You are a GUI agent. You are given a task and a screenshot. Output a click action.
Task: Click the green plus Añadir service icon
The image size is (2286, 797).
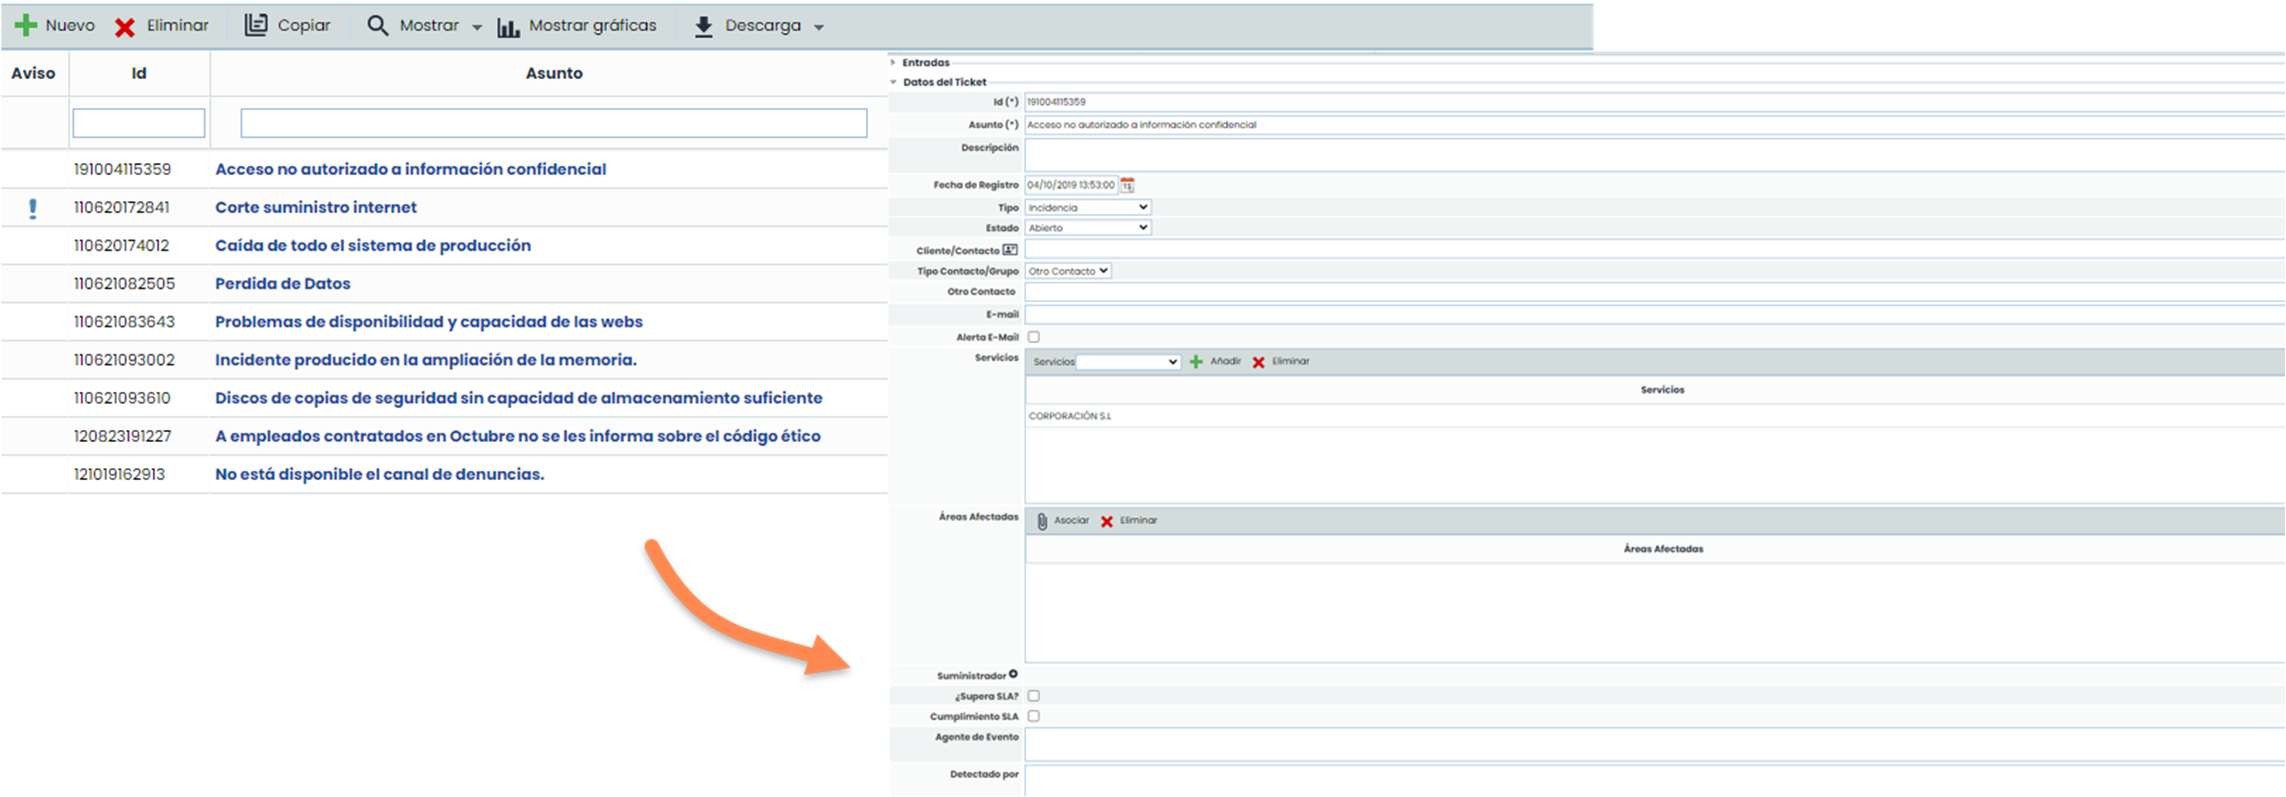1196,362
